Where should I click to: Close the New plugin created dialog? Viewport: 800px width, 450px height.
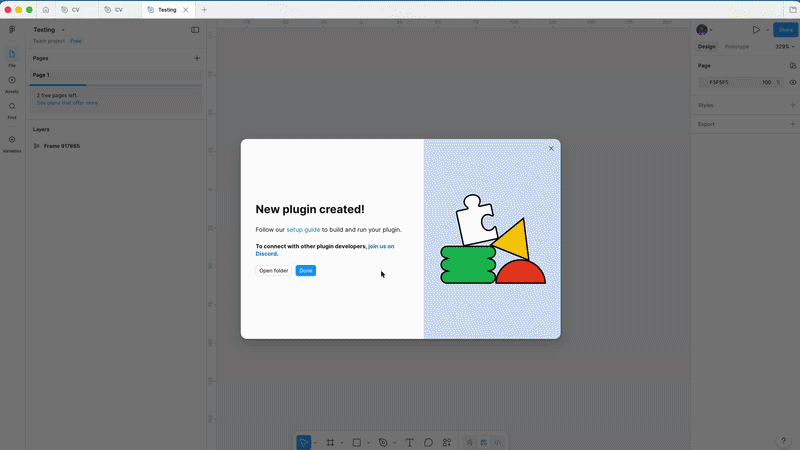(551, 148)
